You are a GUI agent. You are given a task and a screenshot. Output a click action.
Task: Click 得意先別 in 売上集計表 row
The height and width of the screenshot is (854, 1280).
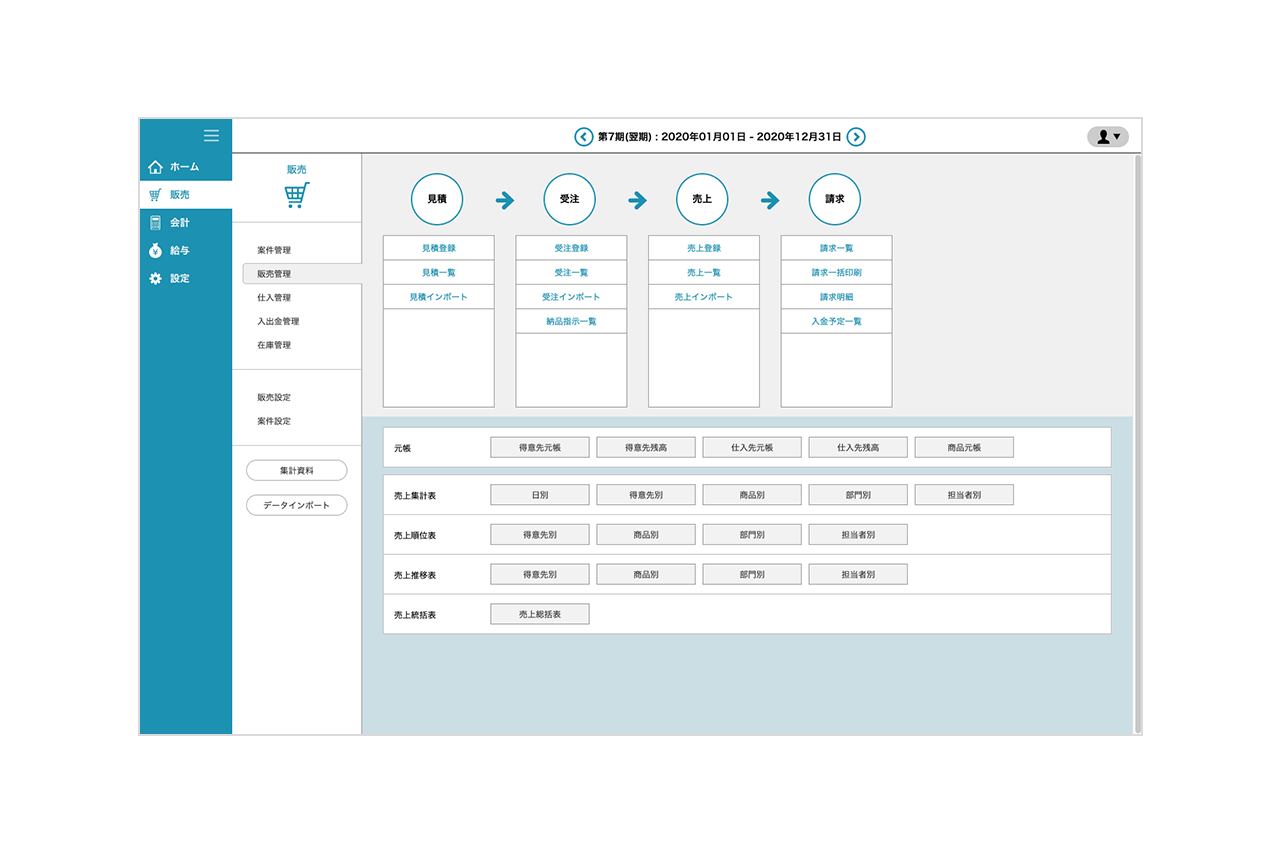coord(646,495)
